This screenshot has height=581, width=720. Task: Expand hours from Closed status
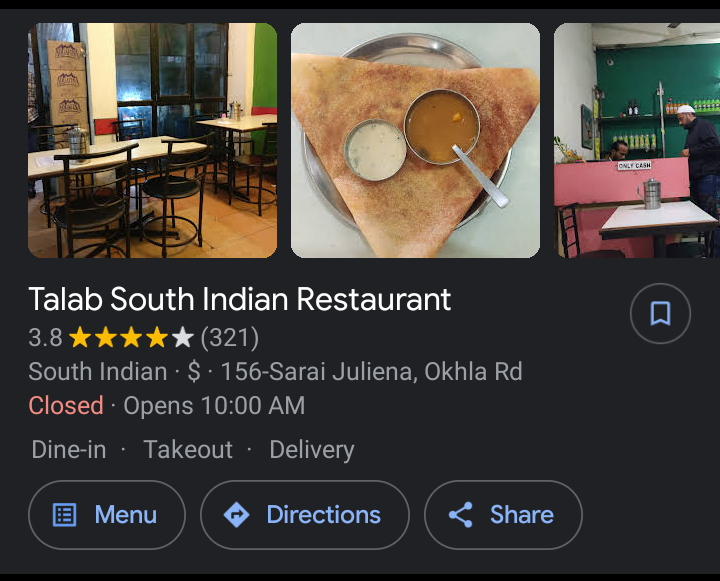coord(66,406)
